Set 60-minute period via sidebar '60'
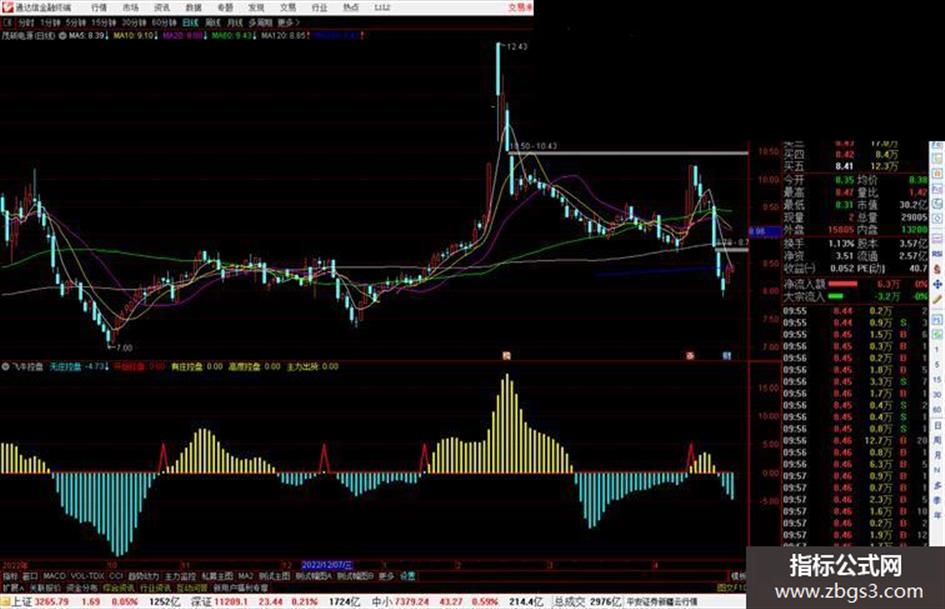The width and height of the screenshot is (945, 609). (x=937, y=410)
